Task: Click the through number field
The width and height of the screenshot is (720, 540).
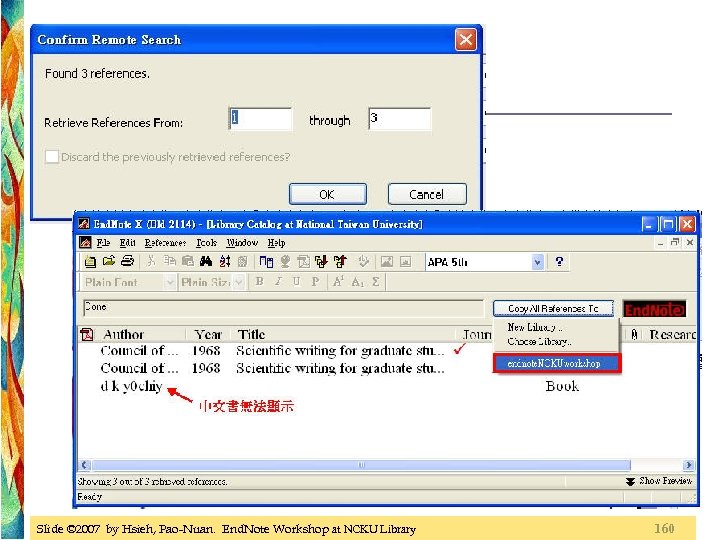Action: coord(399,119)
